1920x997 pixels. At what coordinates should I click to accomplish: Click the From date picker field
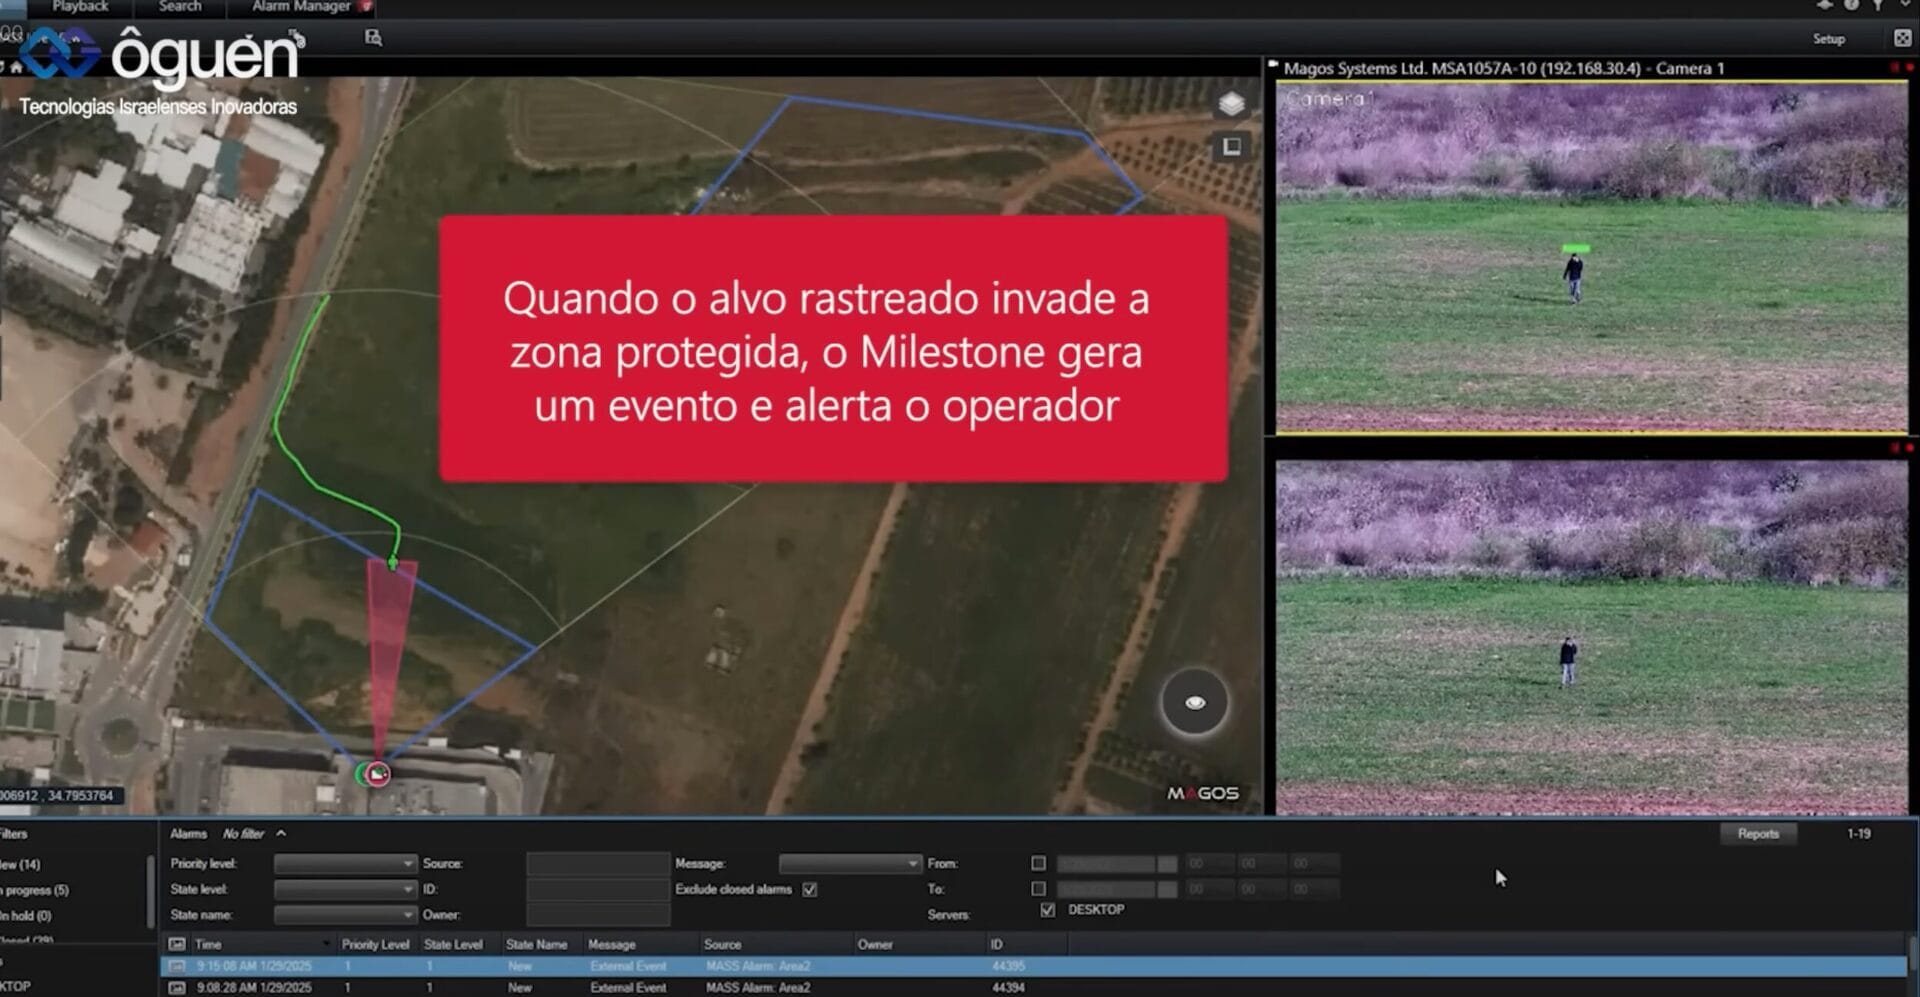1117,863
